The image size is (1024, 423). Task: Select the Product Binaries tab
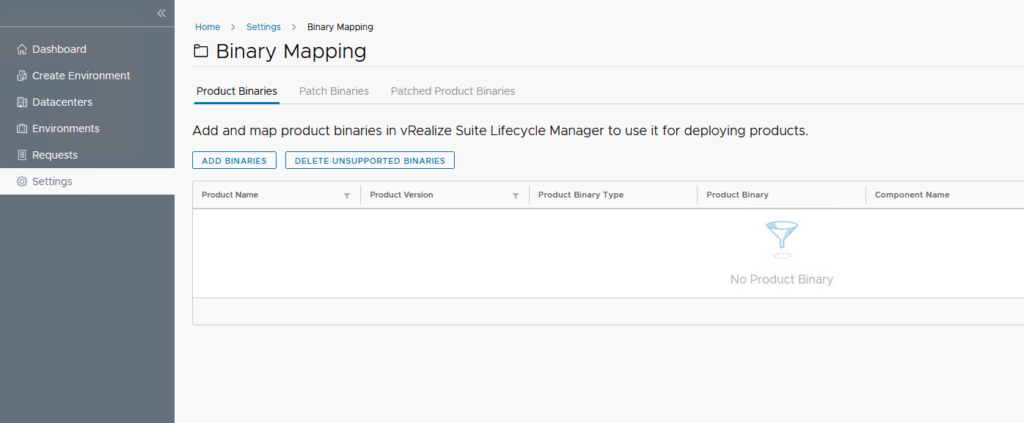click(236, 91)
